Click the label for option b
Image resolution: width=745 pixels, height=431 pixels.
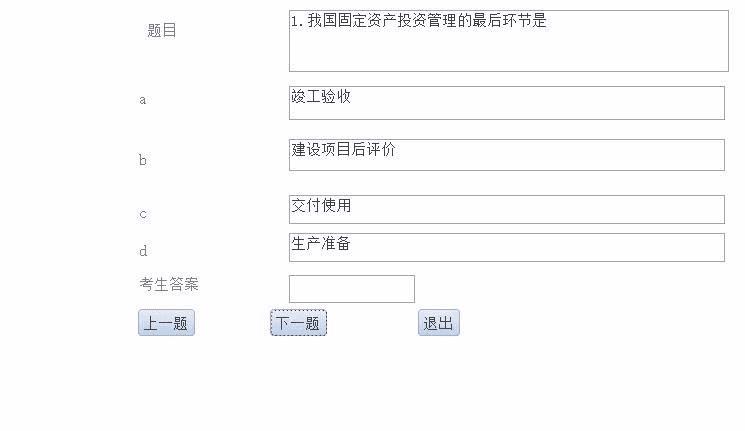point(143,160)
